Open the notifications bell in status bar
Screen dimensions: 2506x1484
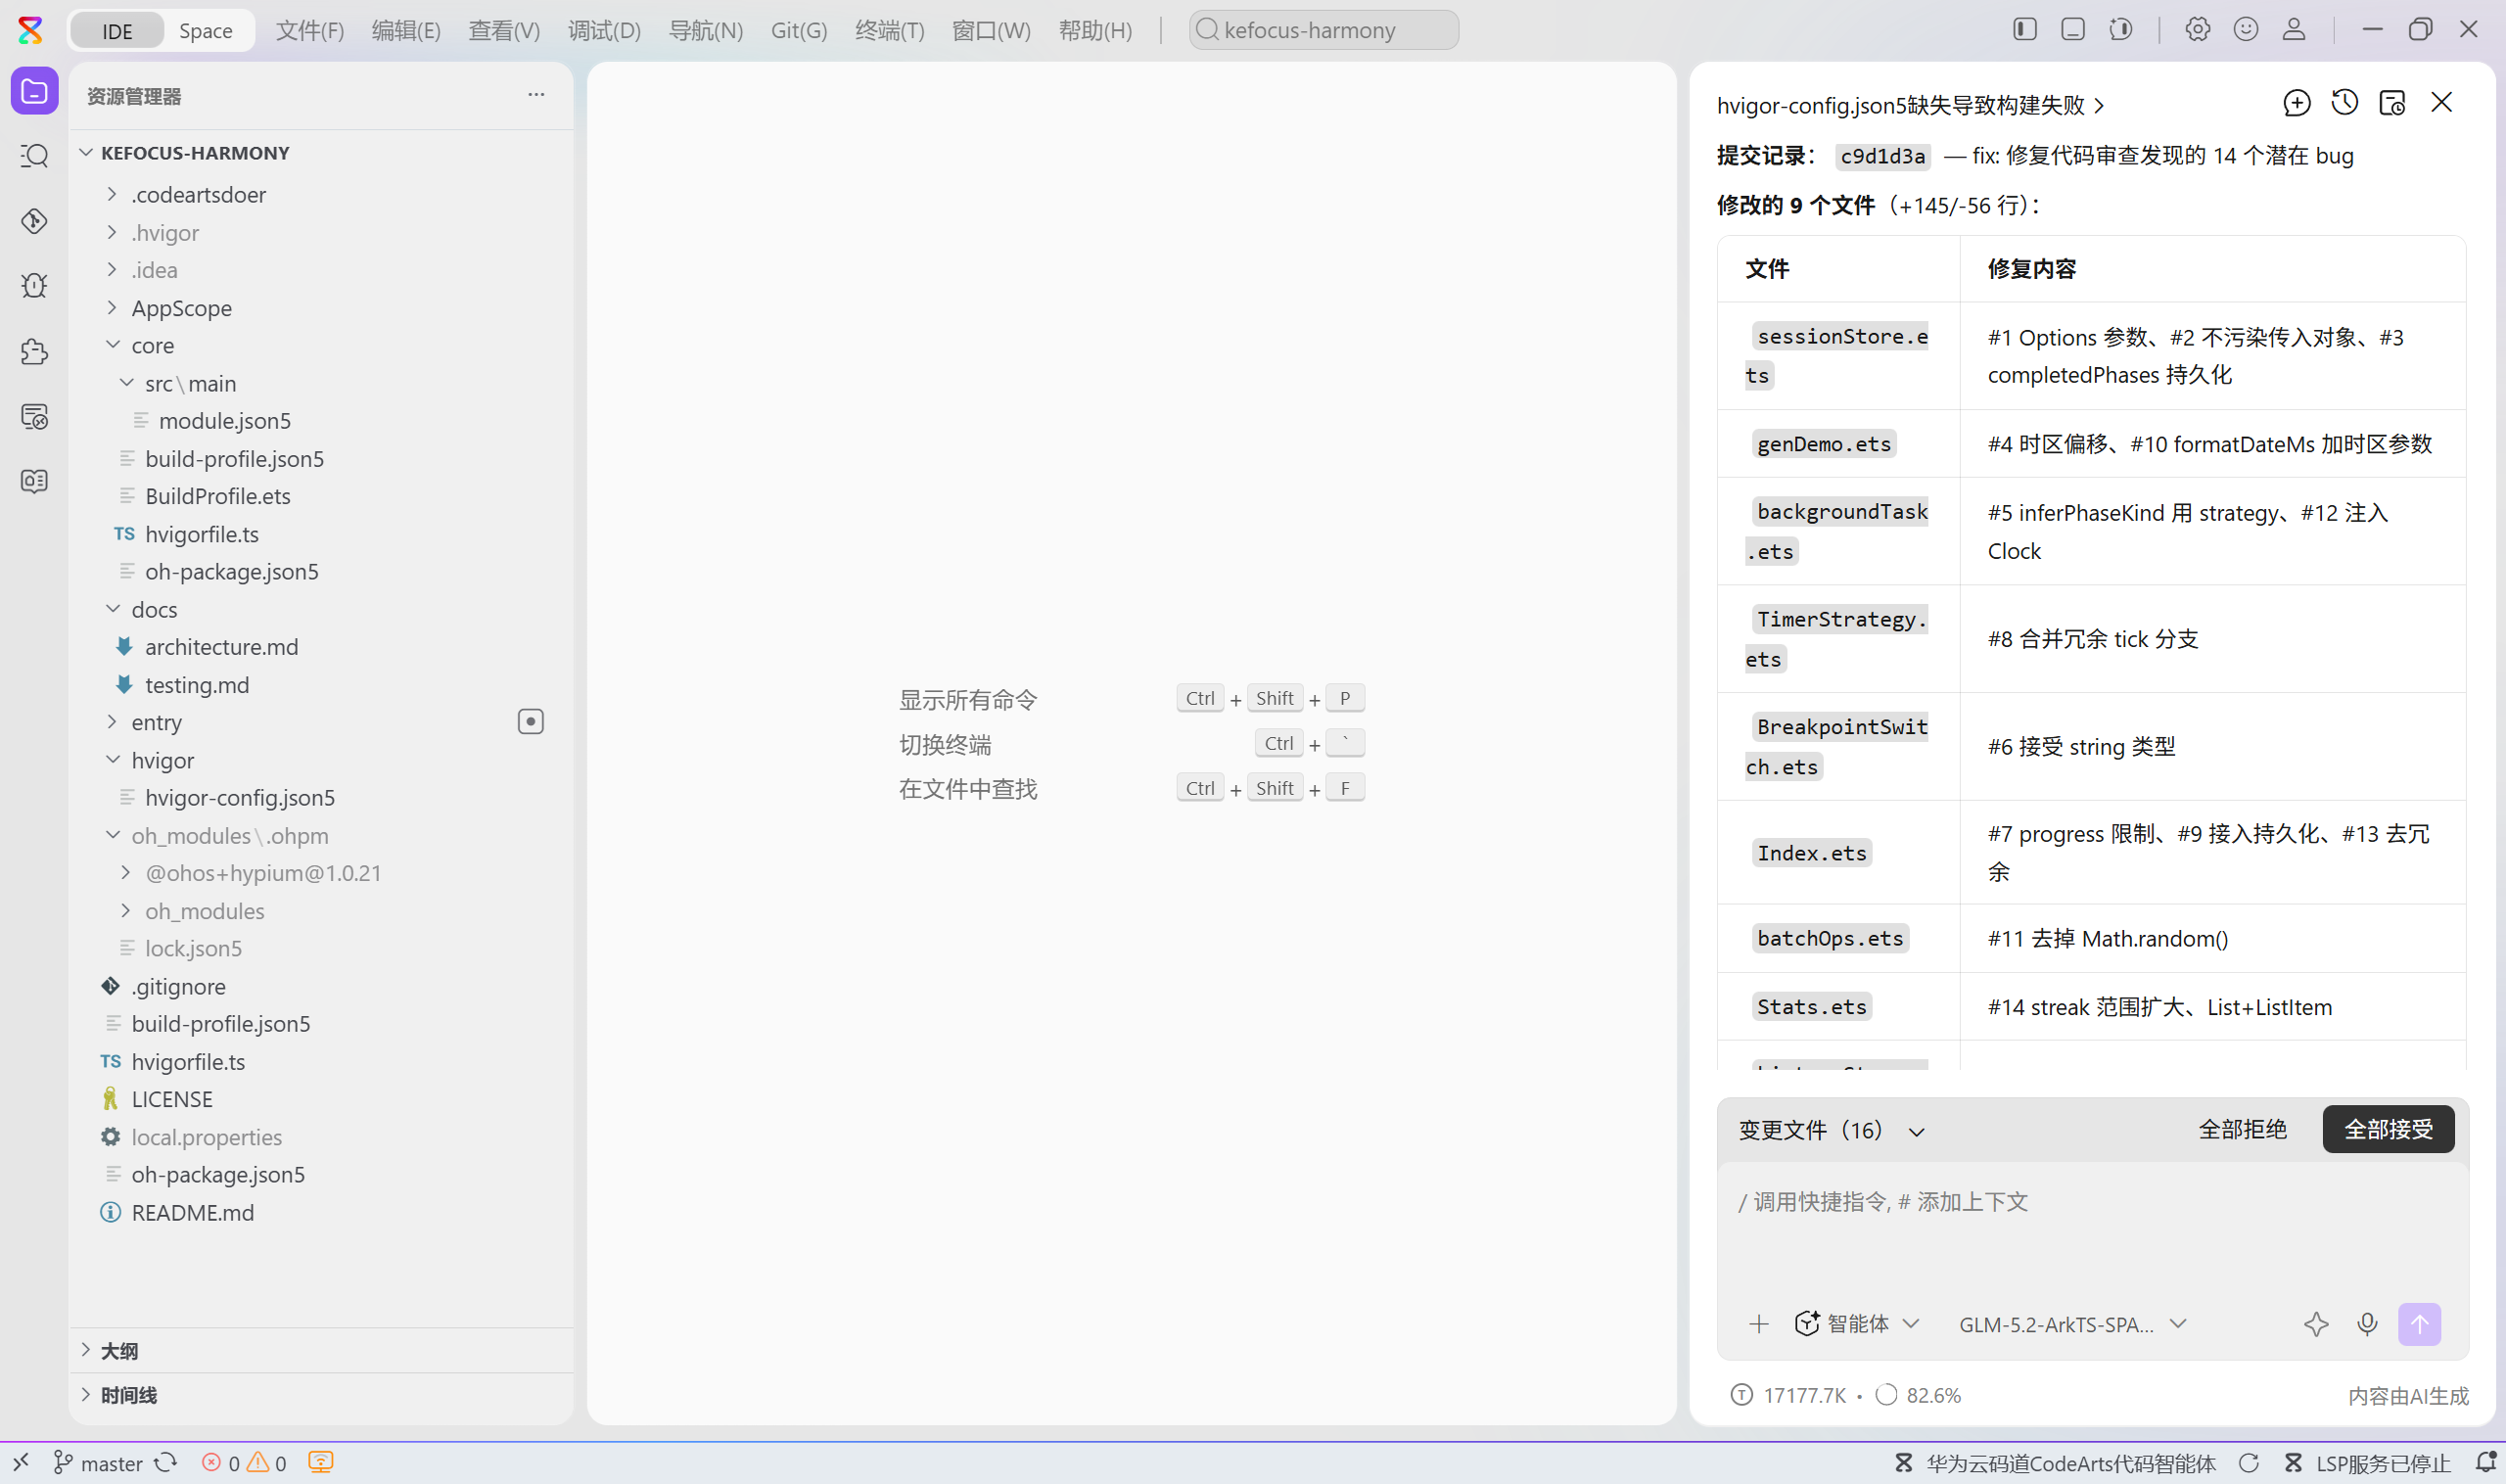(2486, 1463)
